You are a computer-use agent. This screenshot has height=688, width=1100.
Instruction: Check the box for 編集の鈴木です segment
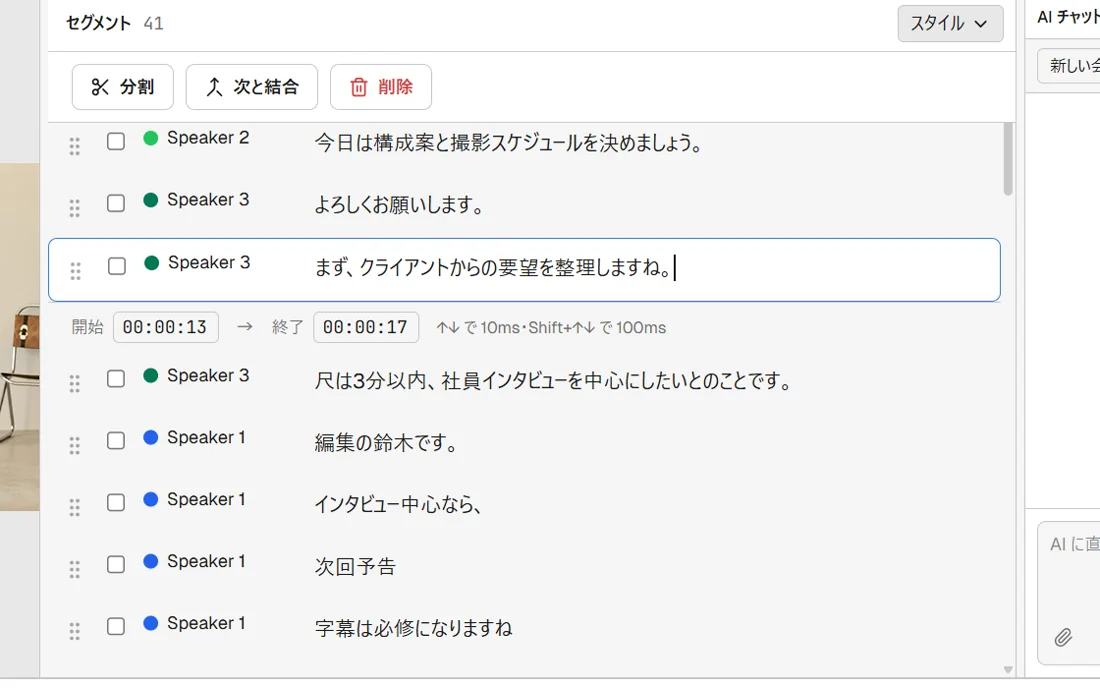tap(116, 440)
